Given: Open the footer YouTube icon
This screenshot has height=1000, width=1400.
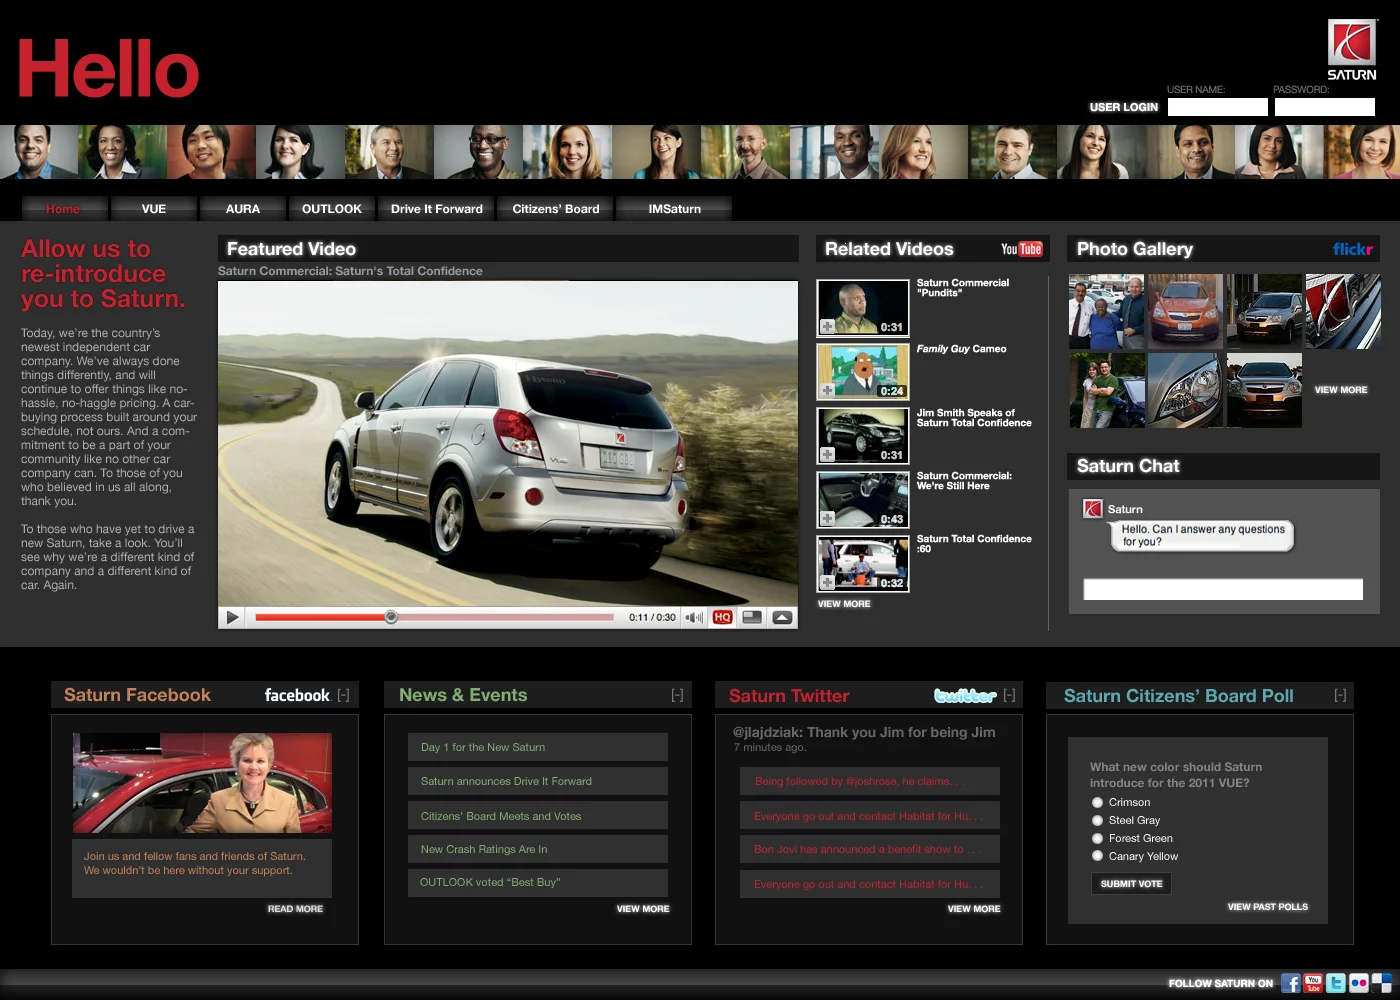Looking at the screenshot, I should pos(1313,983).
